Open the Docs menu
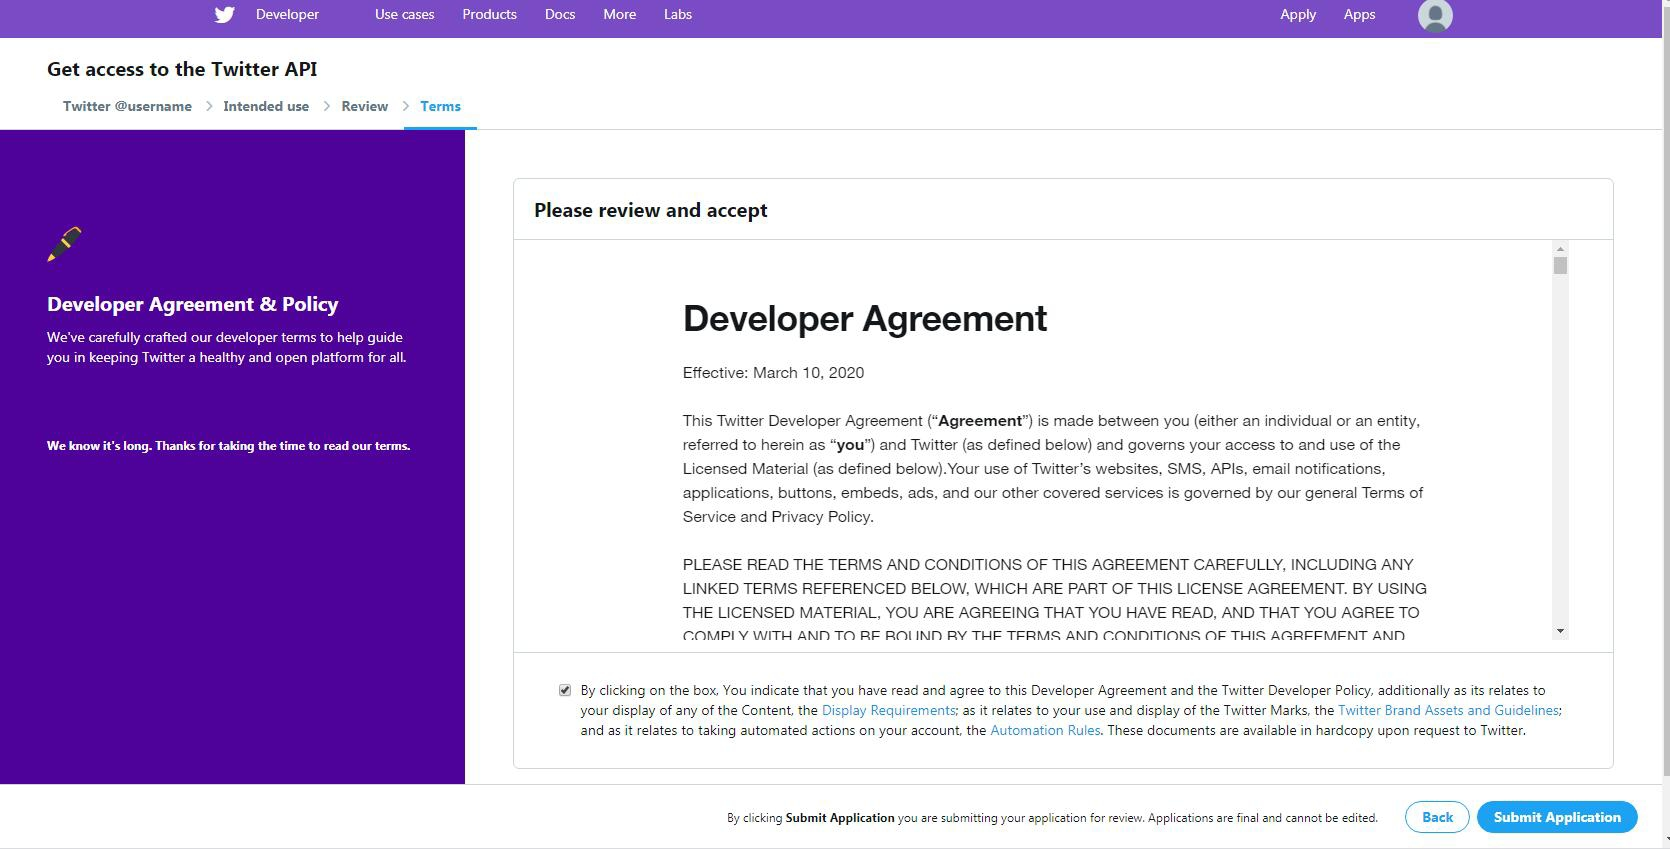 coord(560,14)
